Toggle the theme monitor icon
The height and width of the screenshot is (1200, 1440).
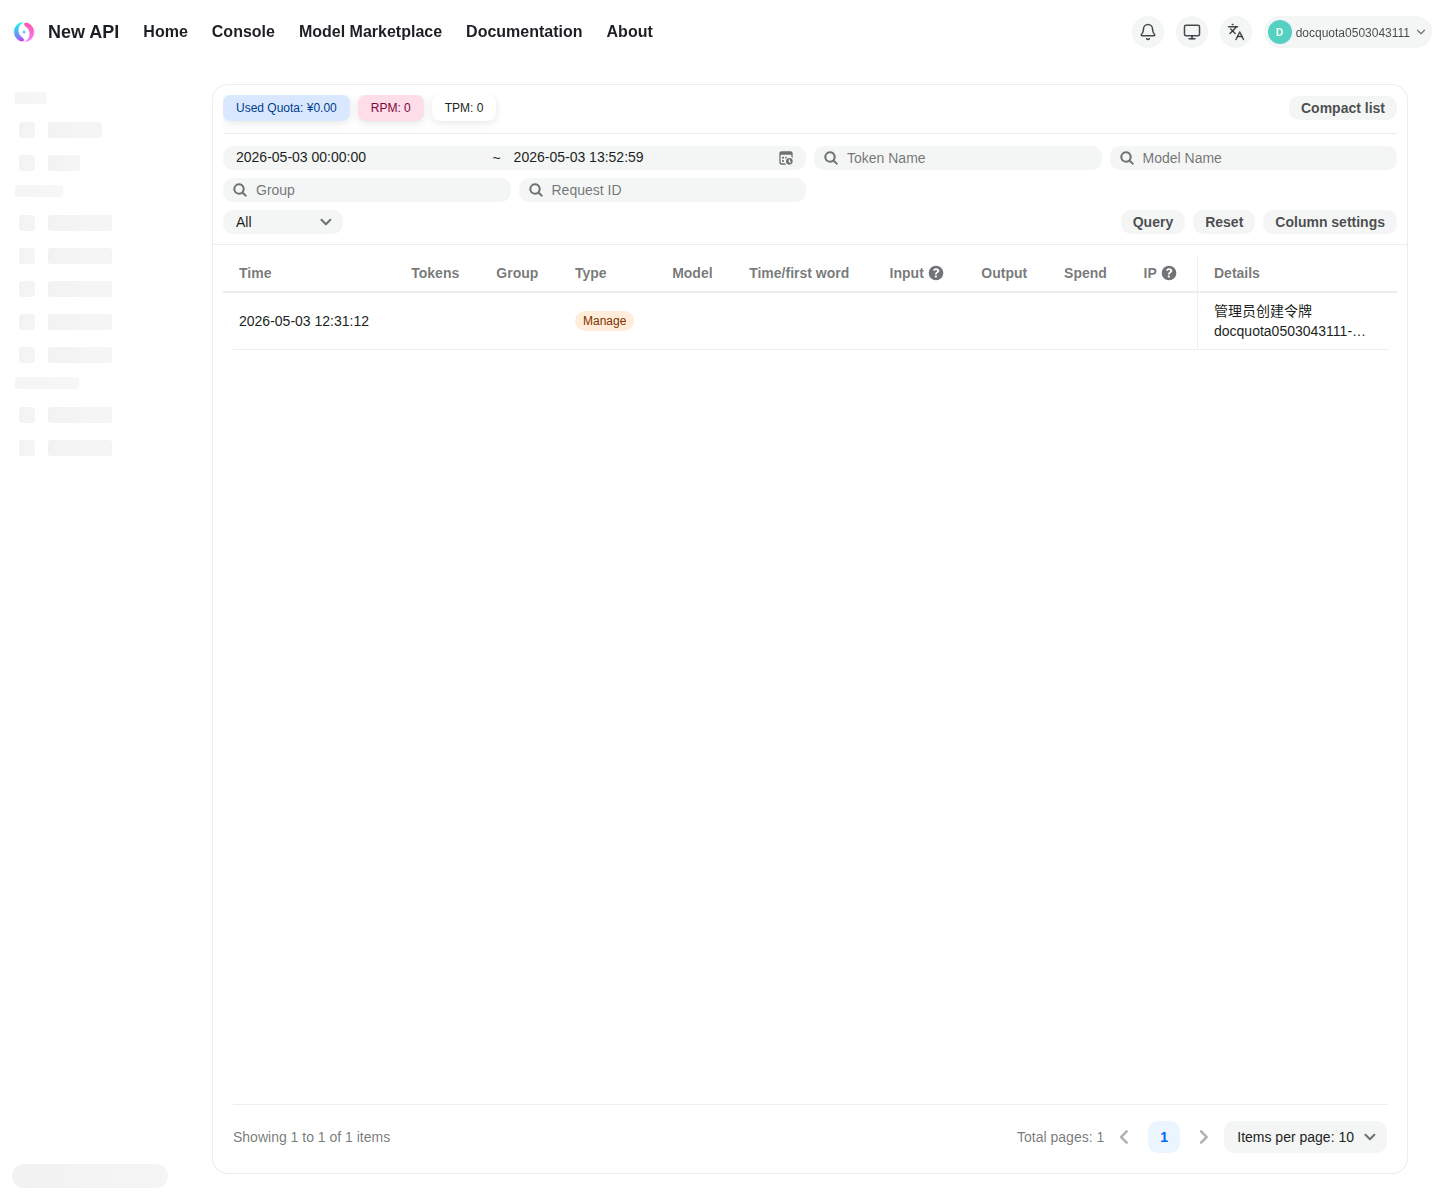point(1192,32)
